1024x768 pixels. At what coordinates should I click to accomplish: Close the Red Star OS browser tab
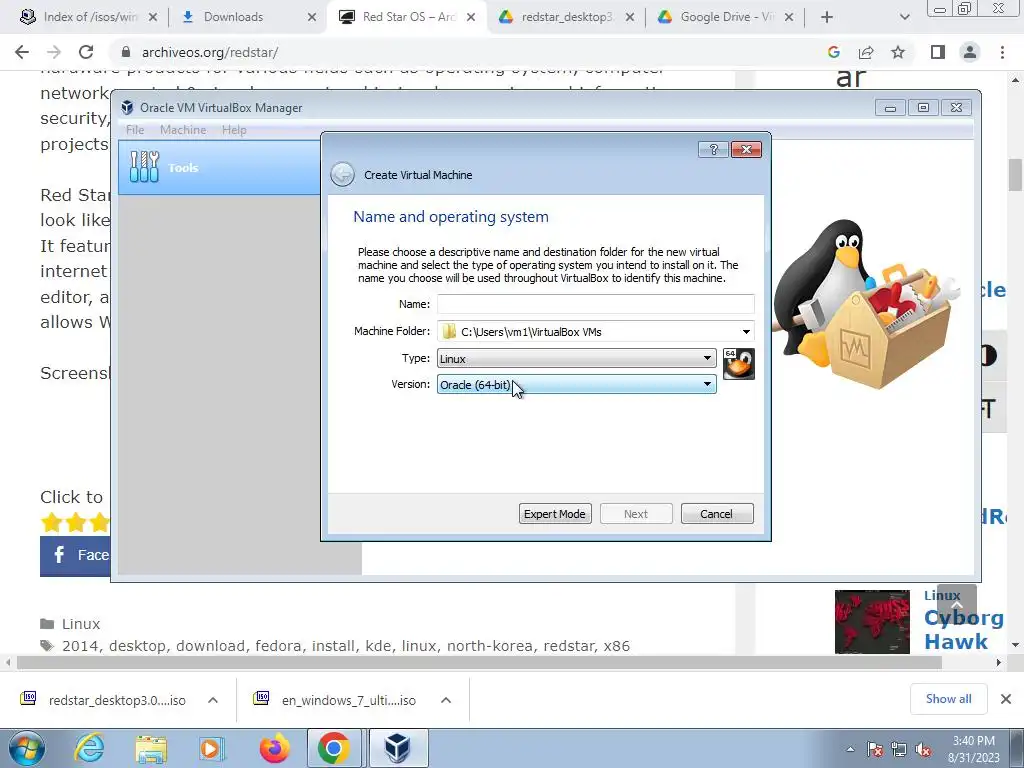point(471,18)
